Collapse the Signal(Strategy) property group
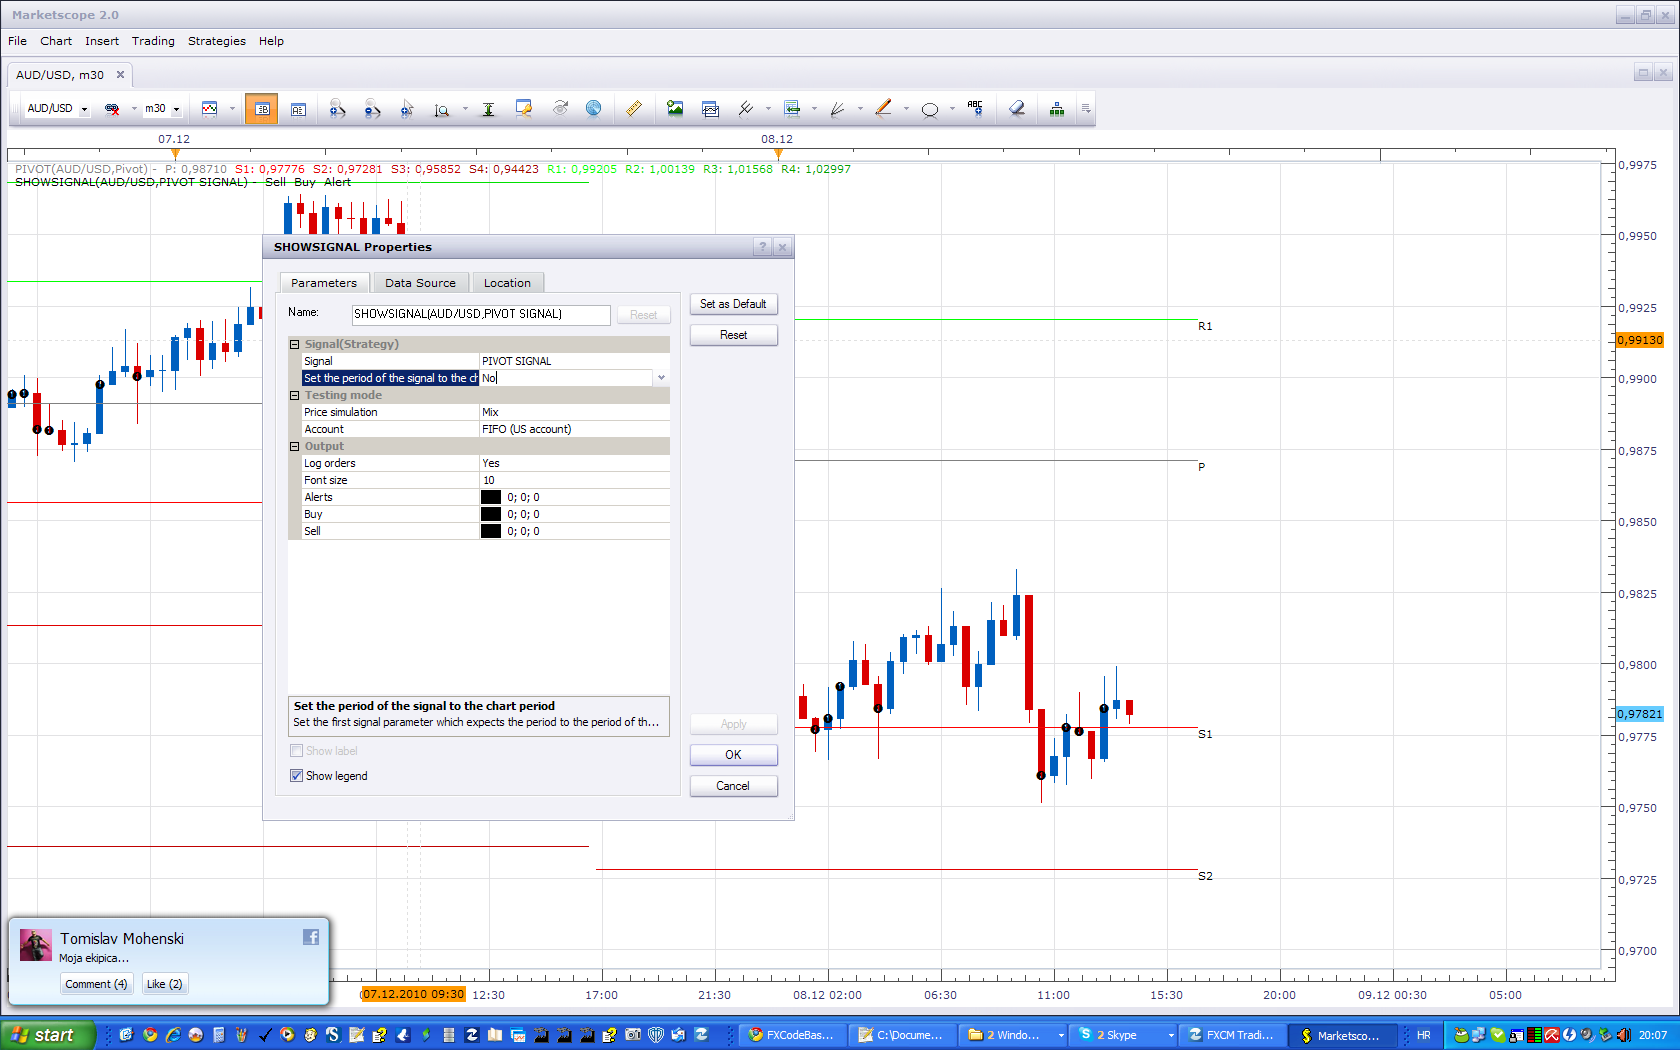 point(295,344)
